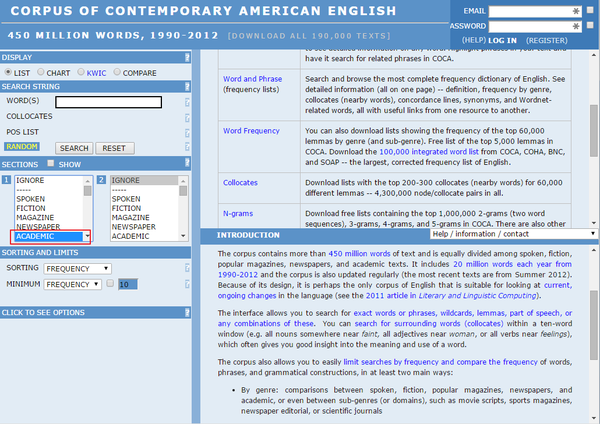600x424 pixels.
Task: Open 100,000 integrated word list link
Action: [429, 152]
